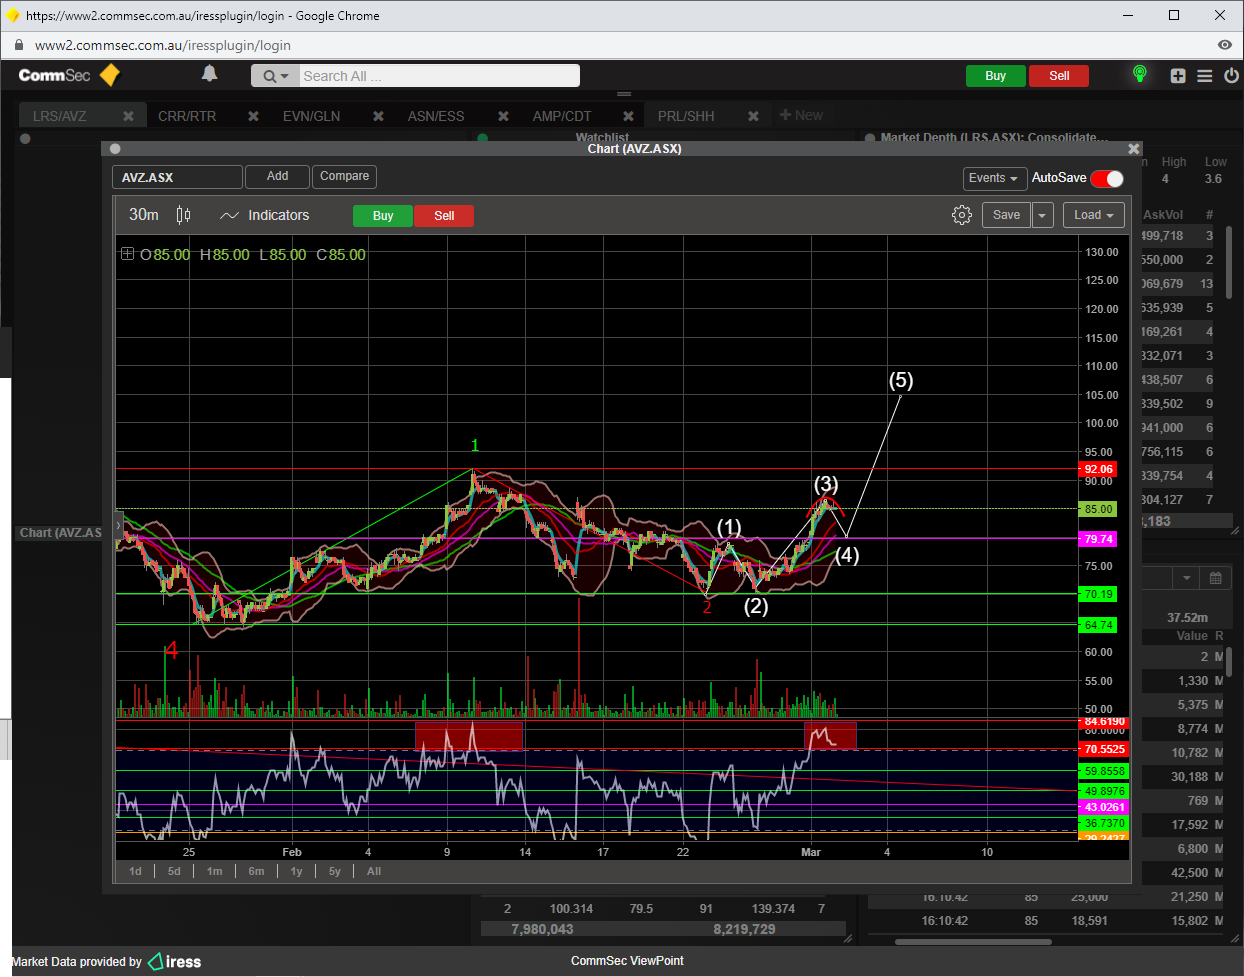Close the PRL/SHH tab

click(x=753, y=116)
